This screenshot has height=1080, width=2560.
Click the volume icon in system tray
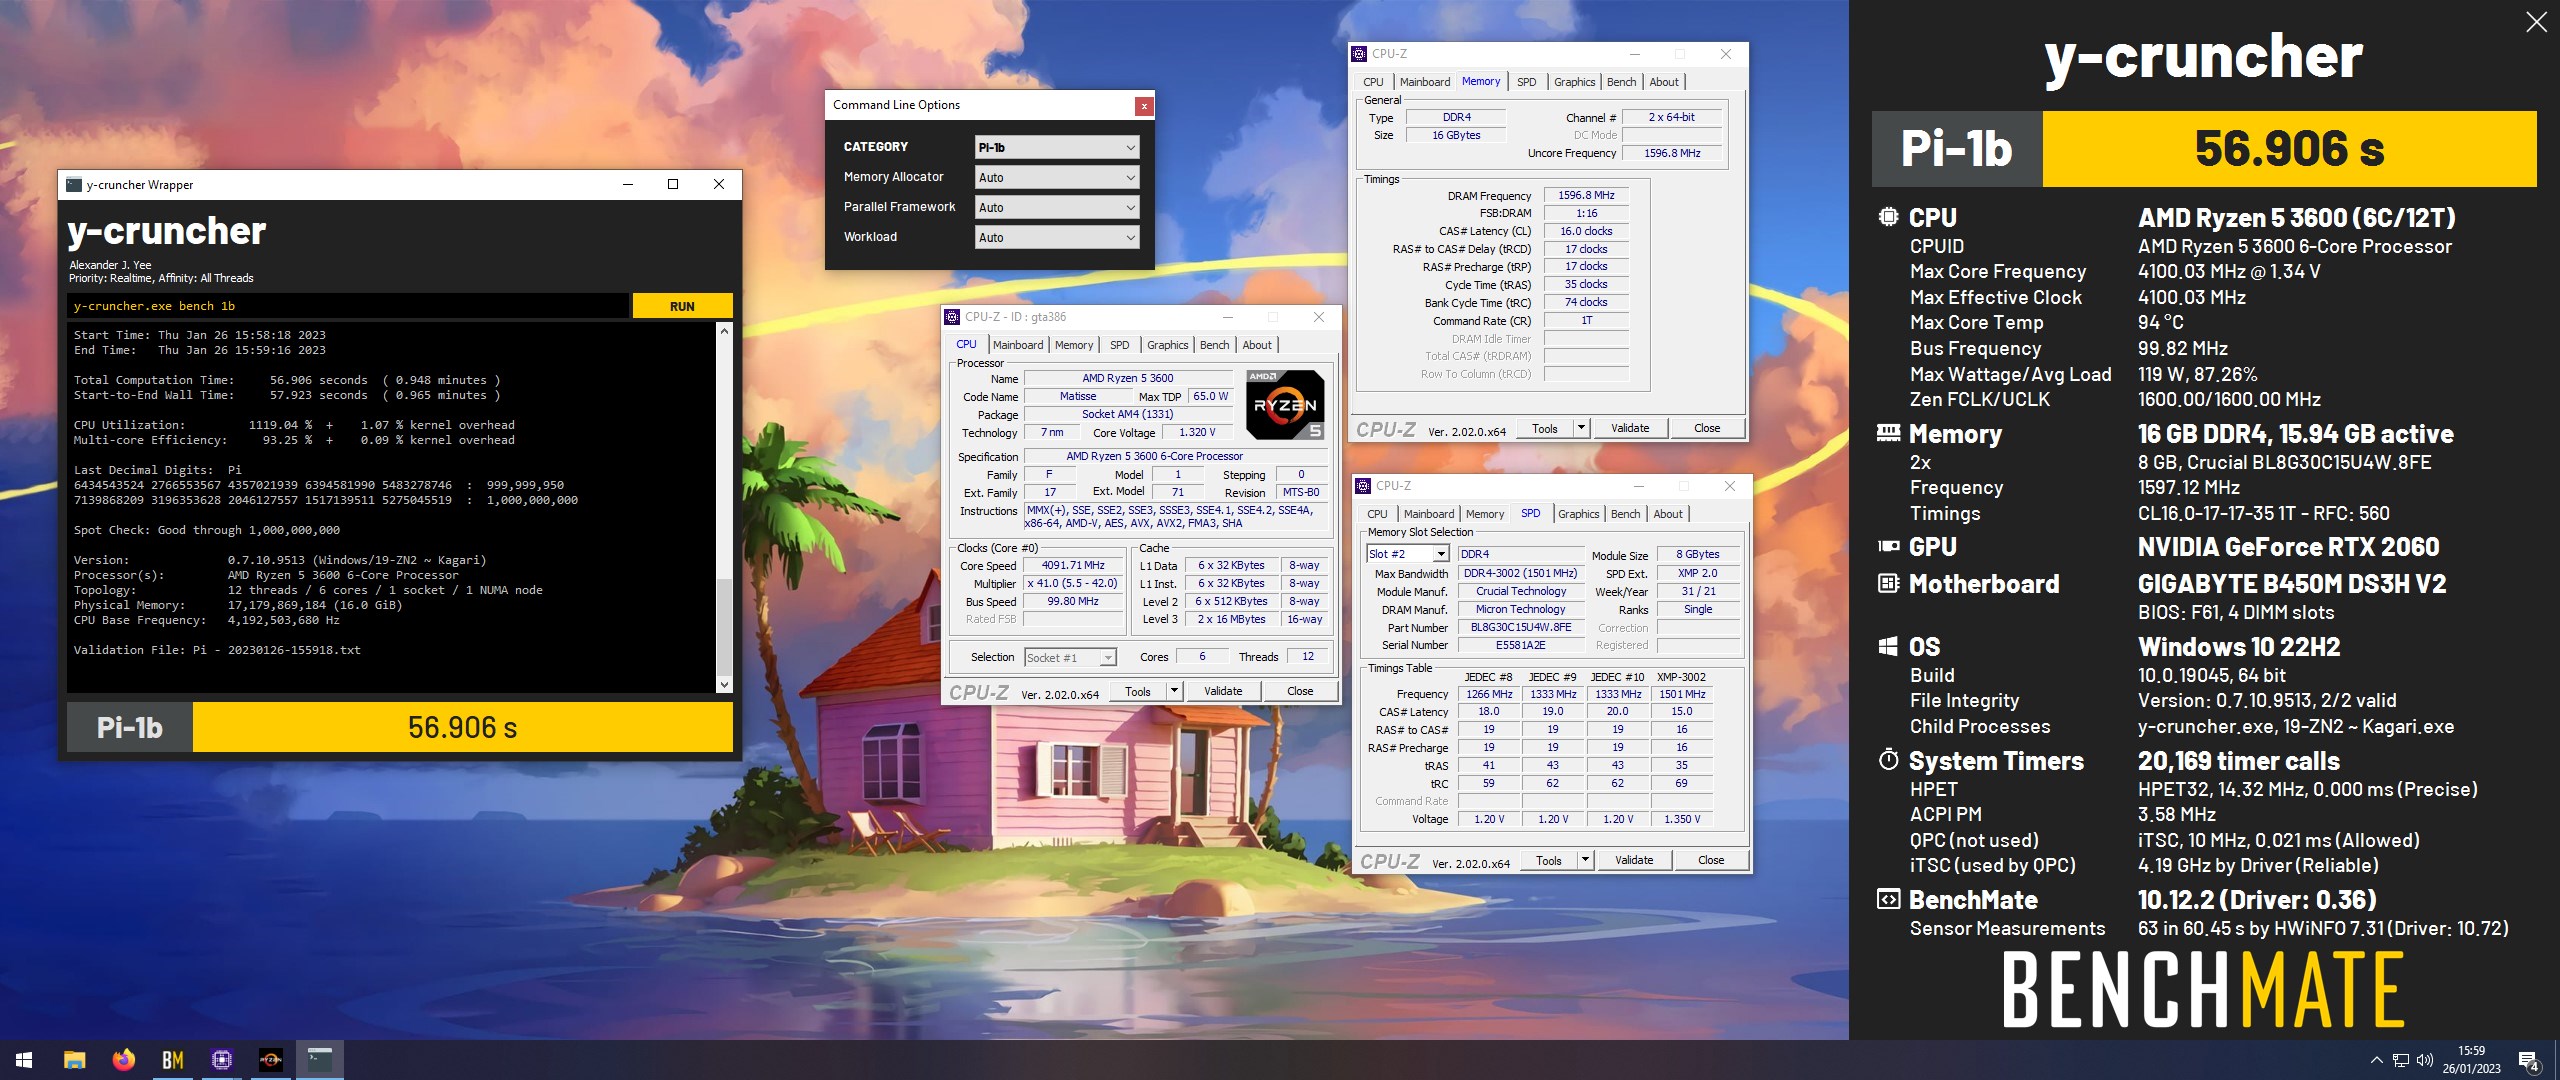(x=2424, y=1061)
